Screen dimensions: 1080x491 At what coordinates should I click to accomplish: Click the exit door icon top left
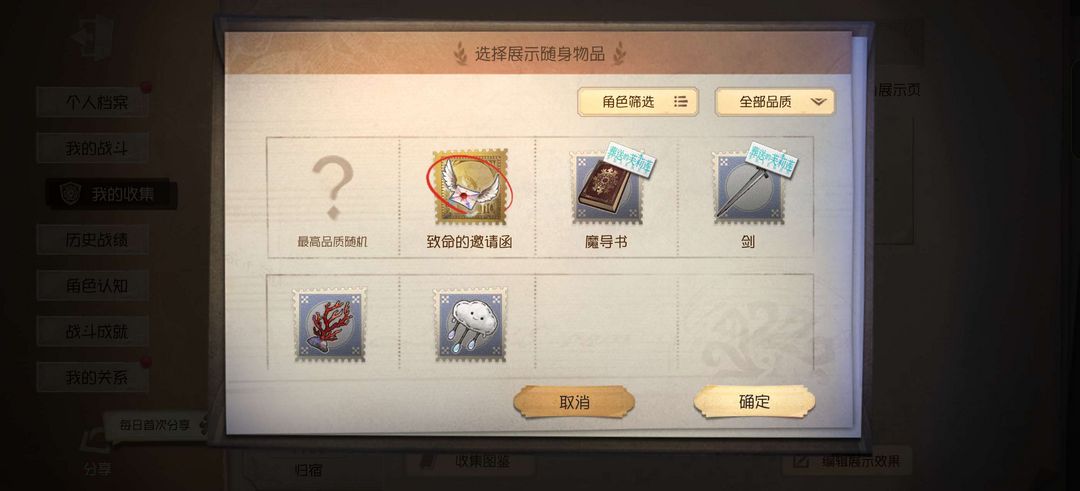(x=94, y=38)
